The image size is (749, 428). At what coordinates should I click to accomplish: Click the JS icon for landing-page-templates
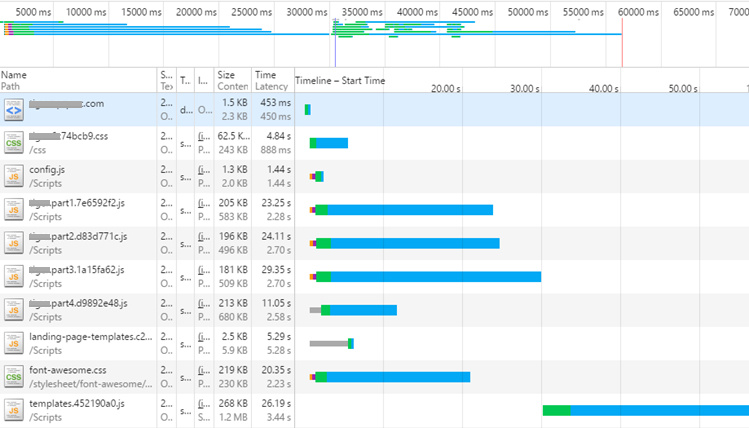[14, 343]
